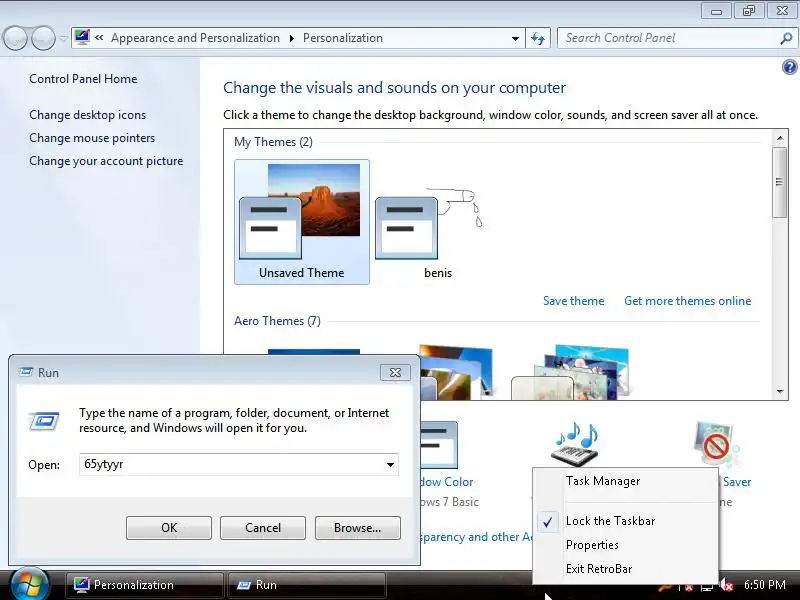Open Sounds via the piano notes icon
800x600 pixels.
[x=576, y=443]
